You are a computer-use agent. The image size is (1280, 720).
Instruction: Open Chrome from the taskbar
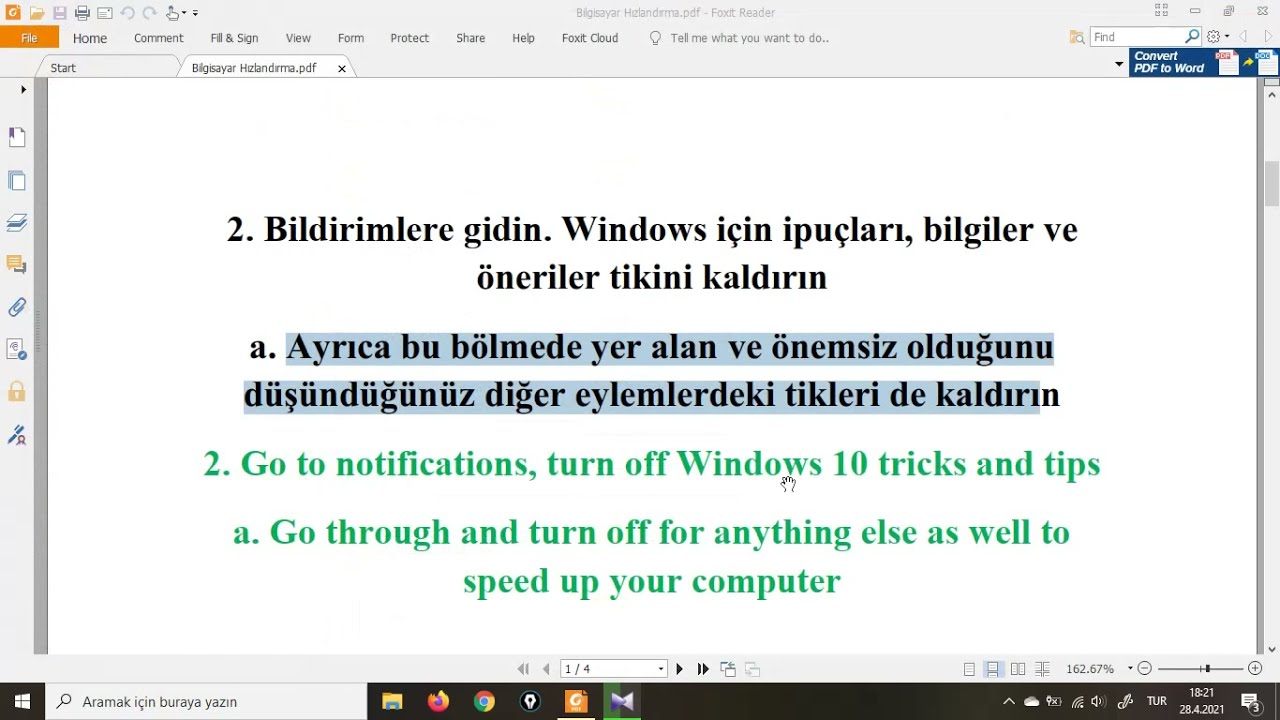tap(484, 702)
